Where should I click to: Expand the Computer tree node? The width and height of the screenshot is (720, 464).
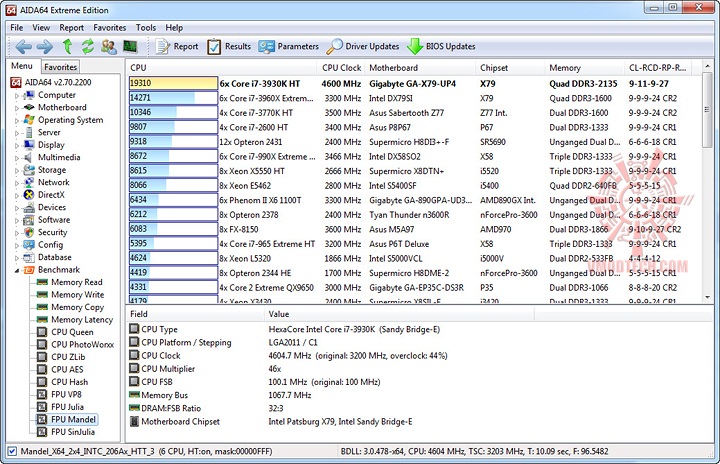point(17,96)
